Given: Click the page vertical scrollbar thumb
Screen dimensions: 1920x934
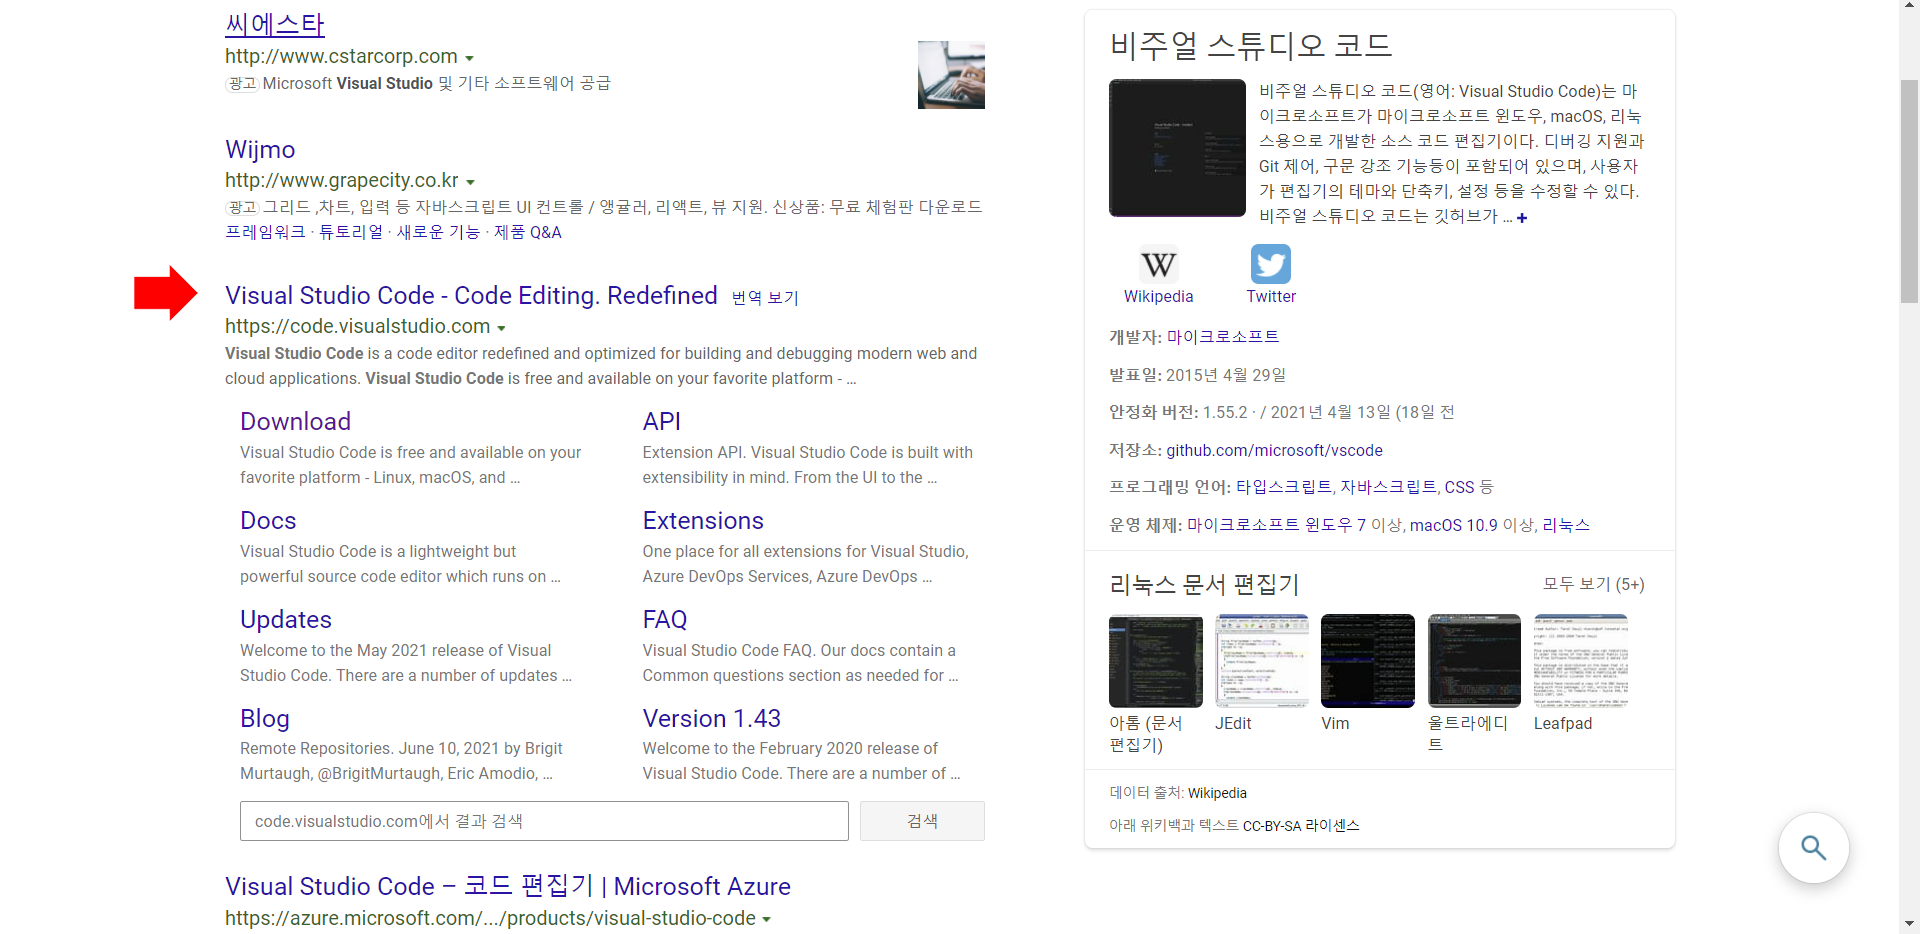Looking at the screenshot, I should pos(1909,191).
